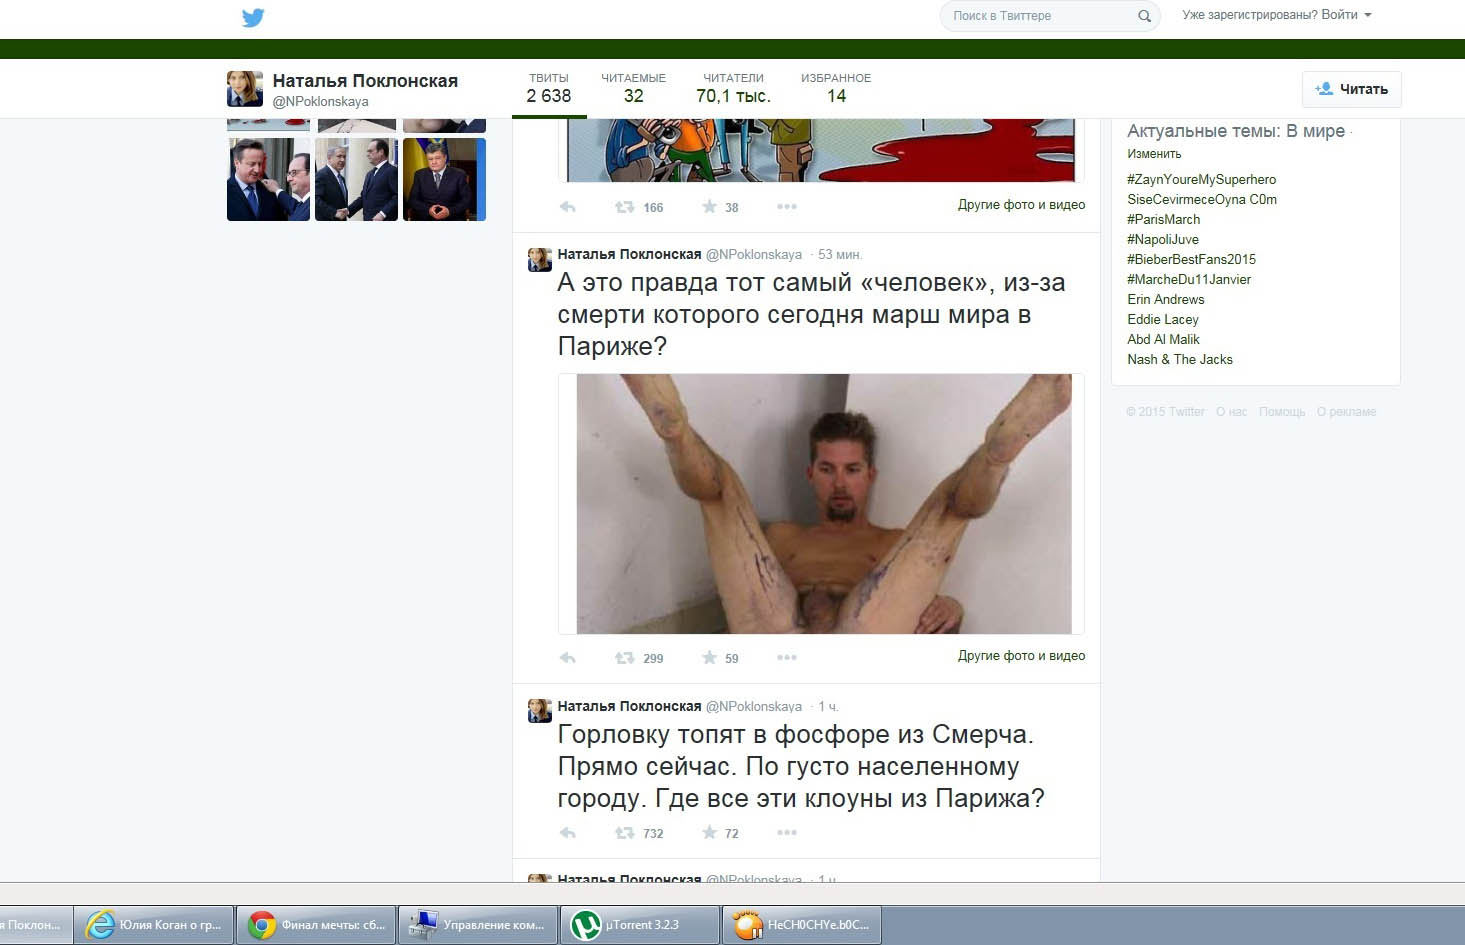
Task: Open Chrome Финал мечты taskbar item
Action: 317,925
